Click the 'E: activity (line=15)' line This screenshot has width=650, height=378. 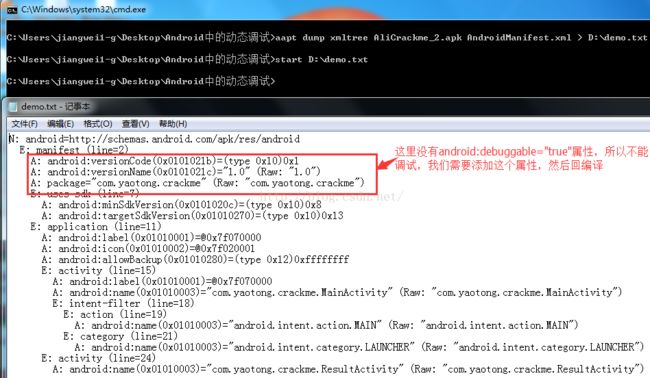pos(99,271)
